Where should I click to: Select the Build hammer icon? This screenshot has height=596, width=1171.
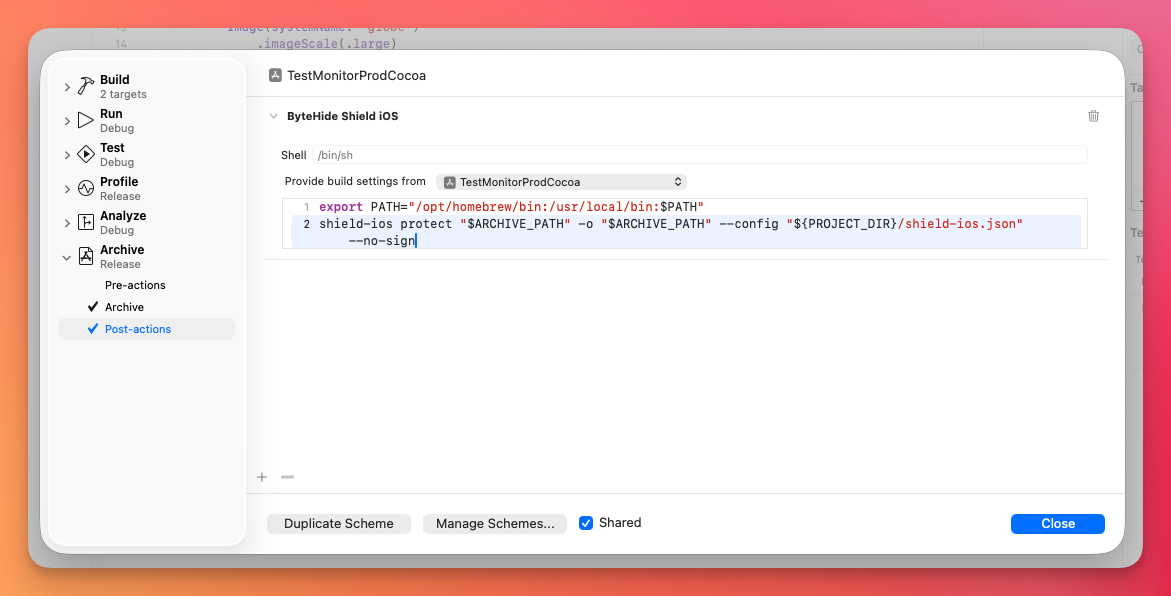(86, 85)
